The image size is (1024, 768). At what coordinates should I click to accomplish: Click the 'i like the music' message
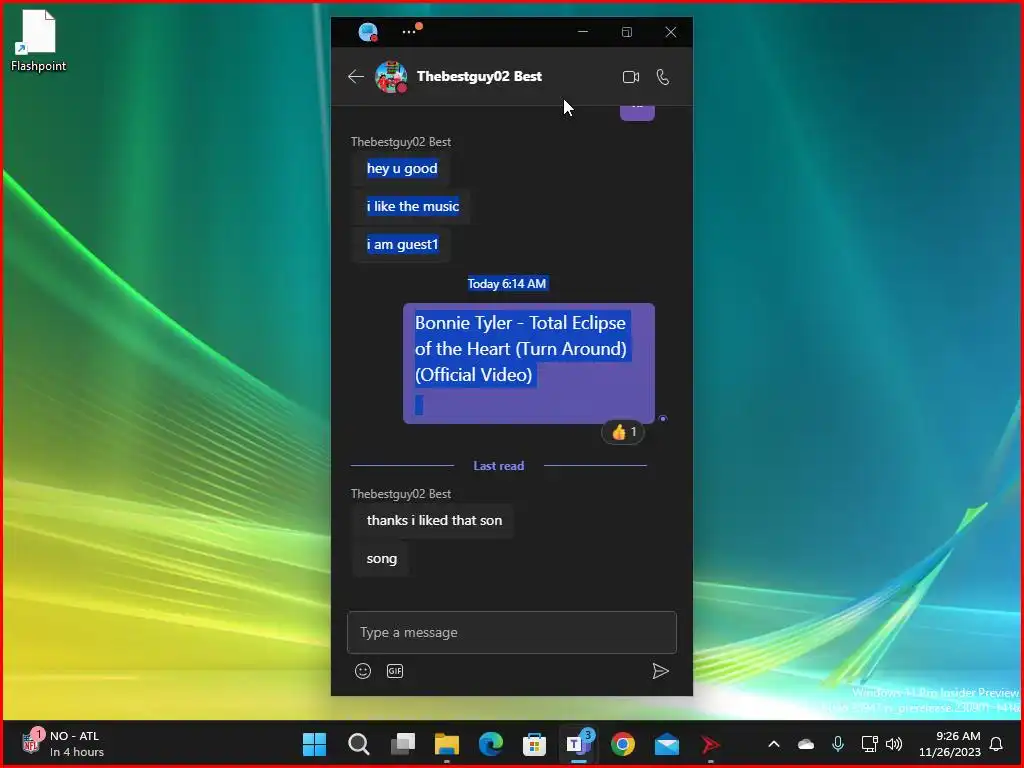(x=413, y=206)
